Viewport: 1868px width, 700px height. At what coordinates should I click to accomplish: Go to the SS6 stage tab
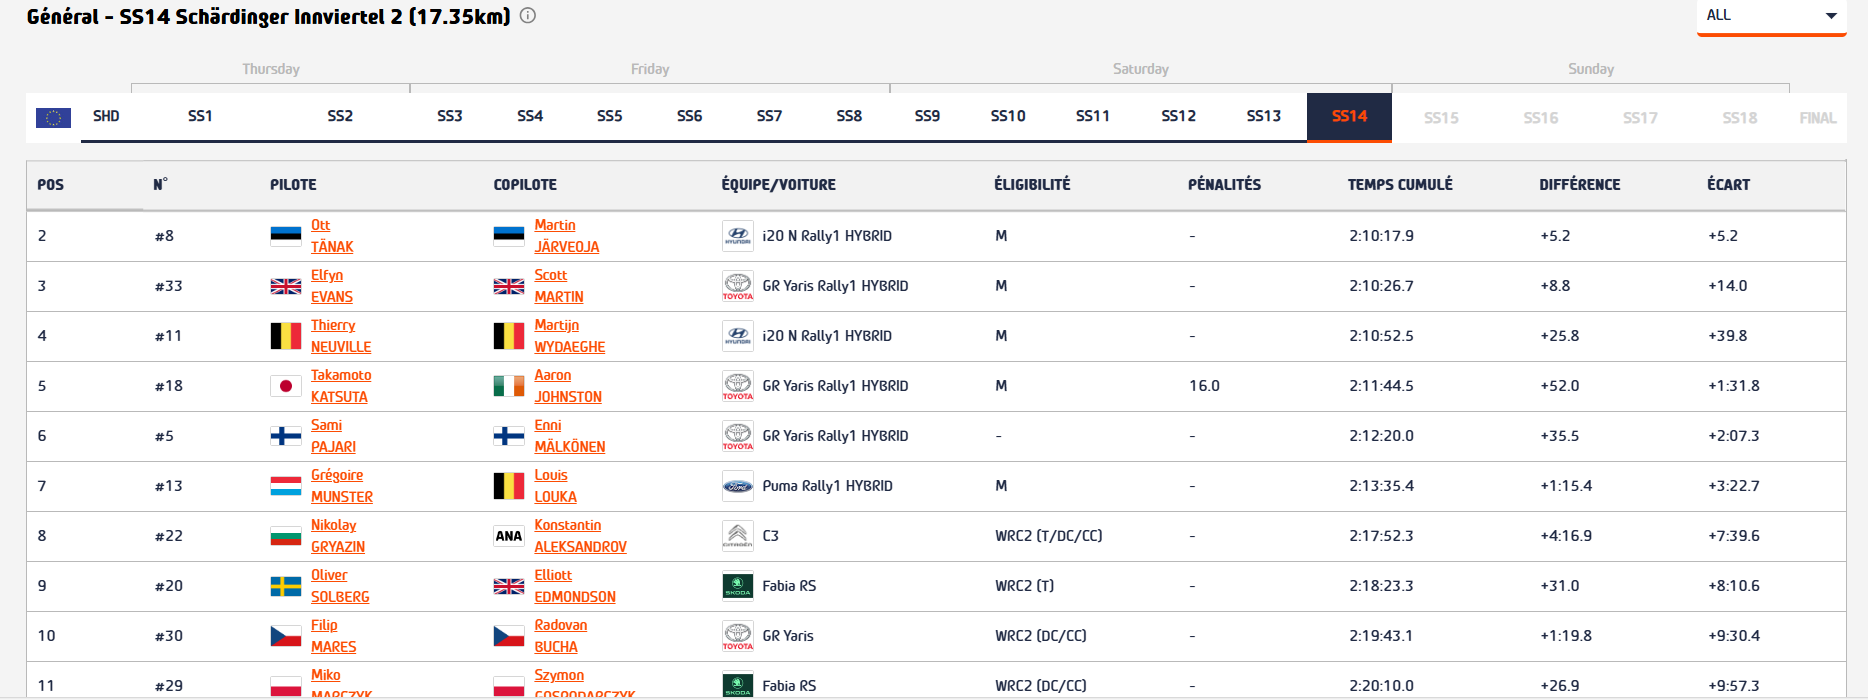690,116
